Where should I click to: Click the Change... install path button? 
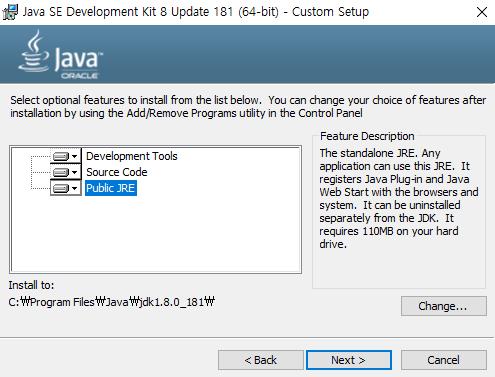click(444, 306)
